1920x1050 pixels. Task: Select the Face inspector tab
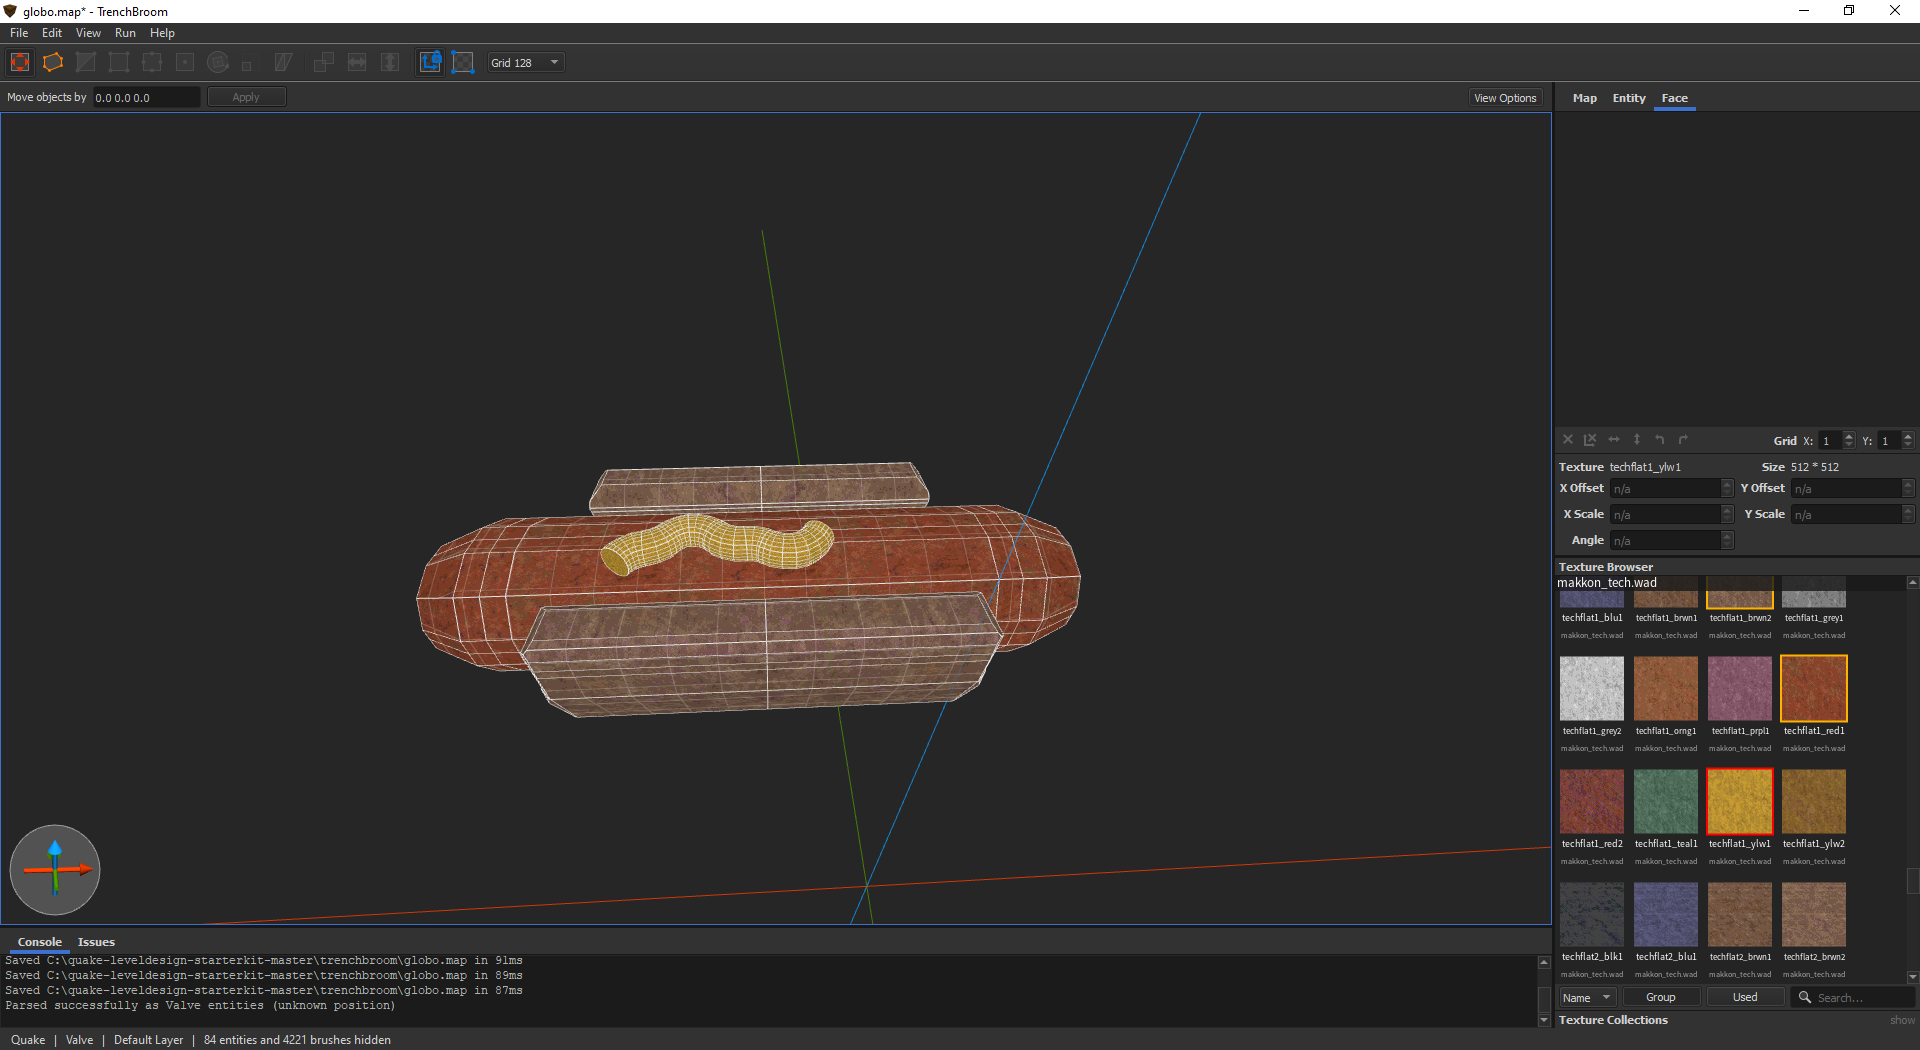point(1674,98)
